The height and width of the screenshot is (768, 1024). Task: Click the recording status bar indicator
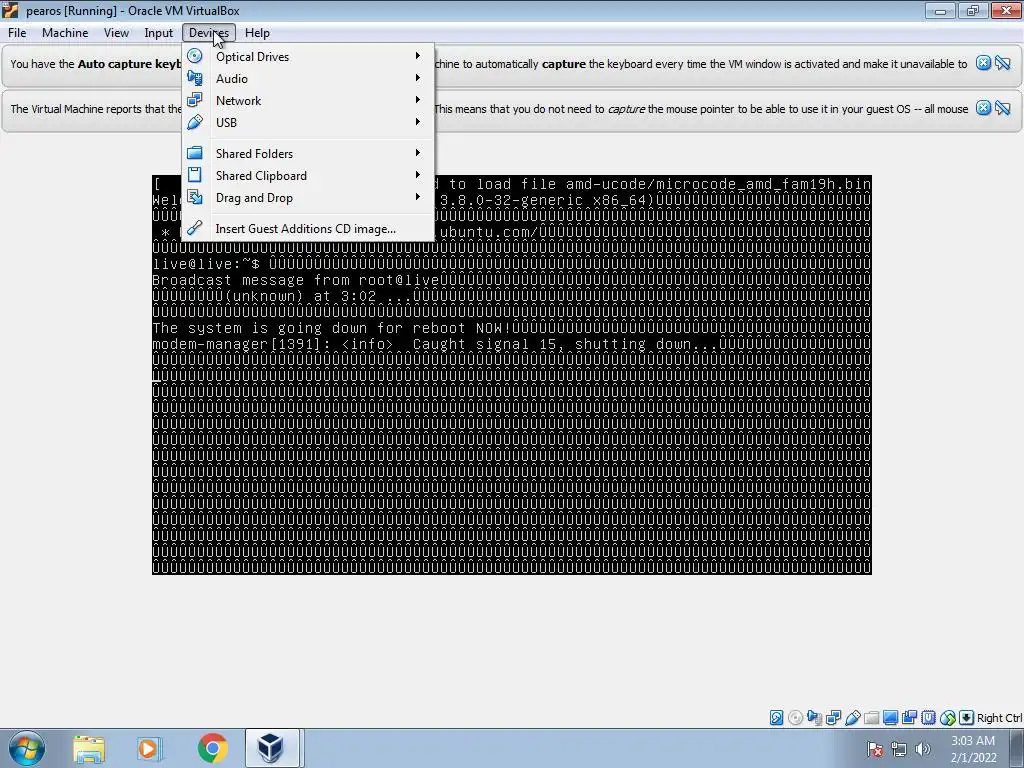(x=909, y=718)
